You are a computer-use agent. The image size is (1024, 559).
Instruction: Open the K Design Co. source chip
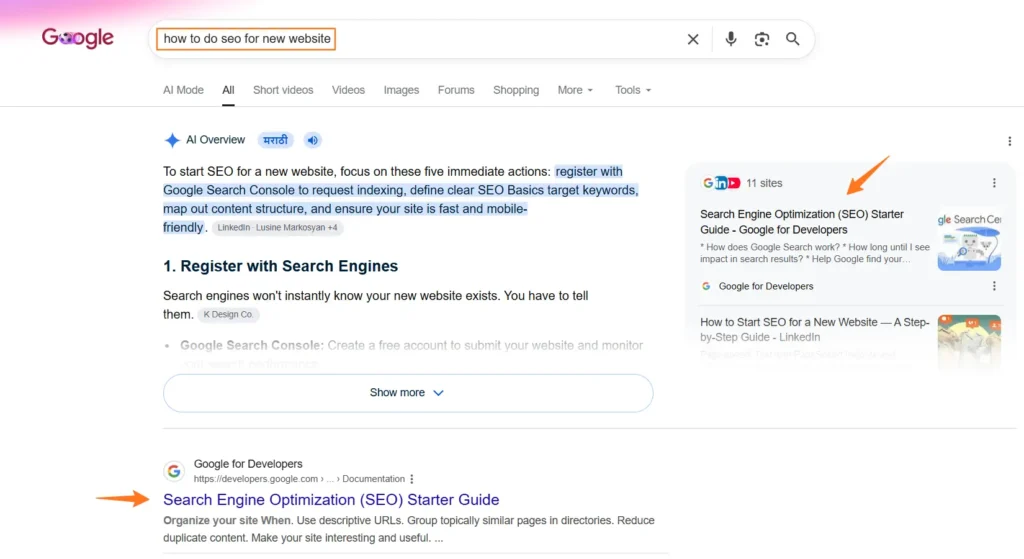pos(228,314)
